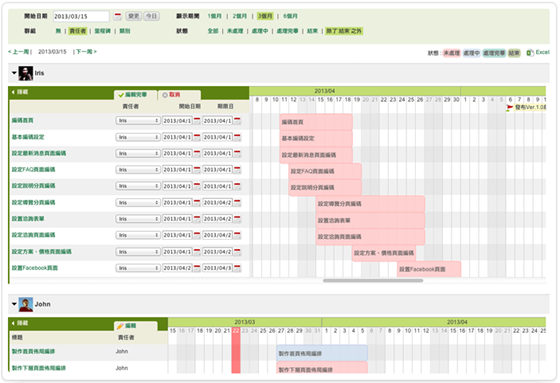Open due date calendar for 設置洽詢表單 row

tap(237, 219)
